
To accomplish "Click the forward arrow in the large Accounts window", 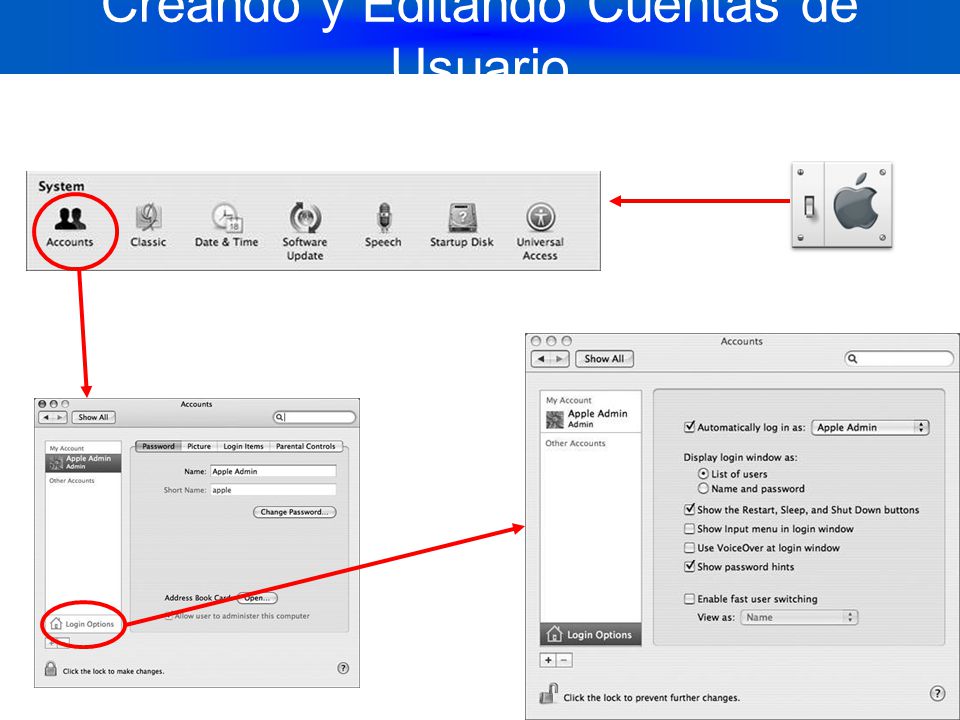I will click(x=560, y=359).
